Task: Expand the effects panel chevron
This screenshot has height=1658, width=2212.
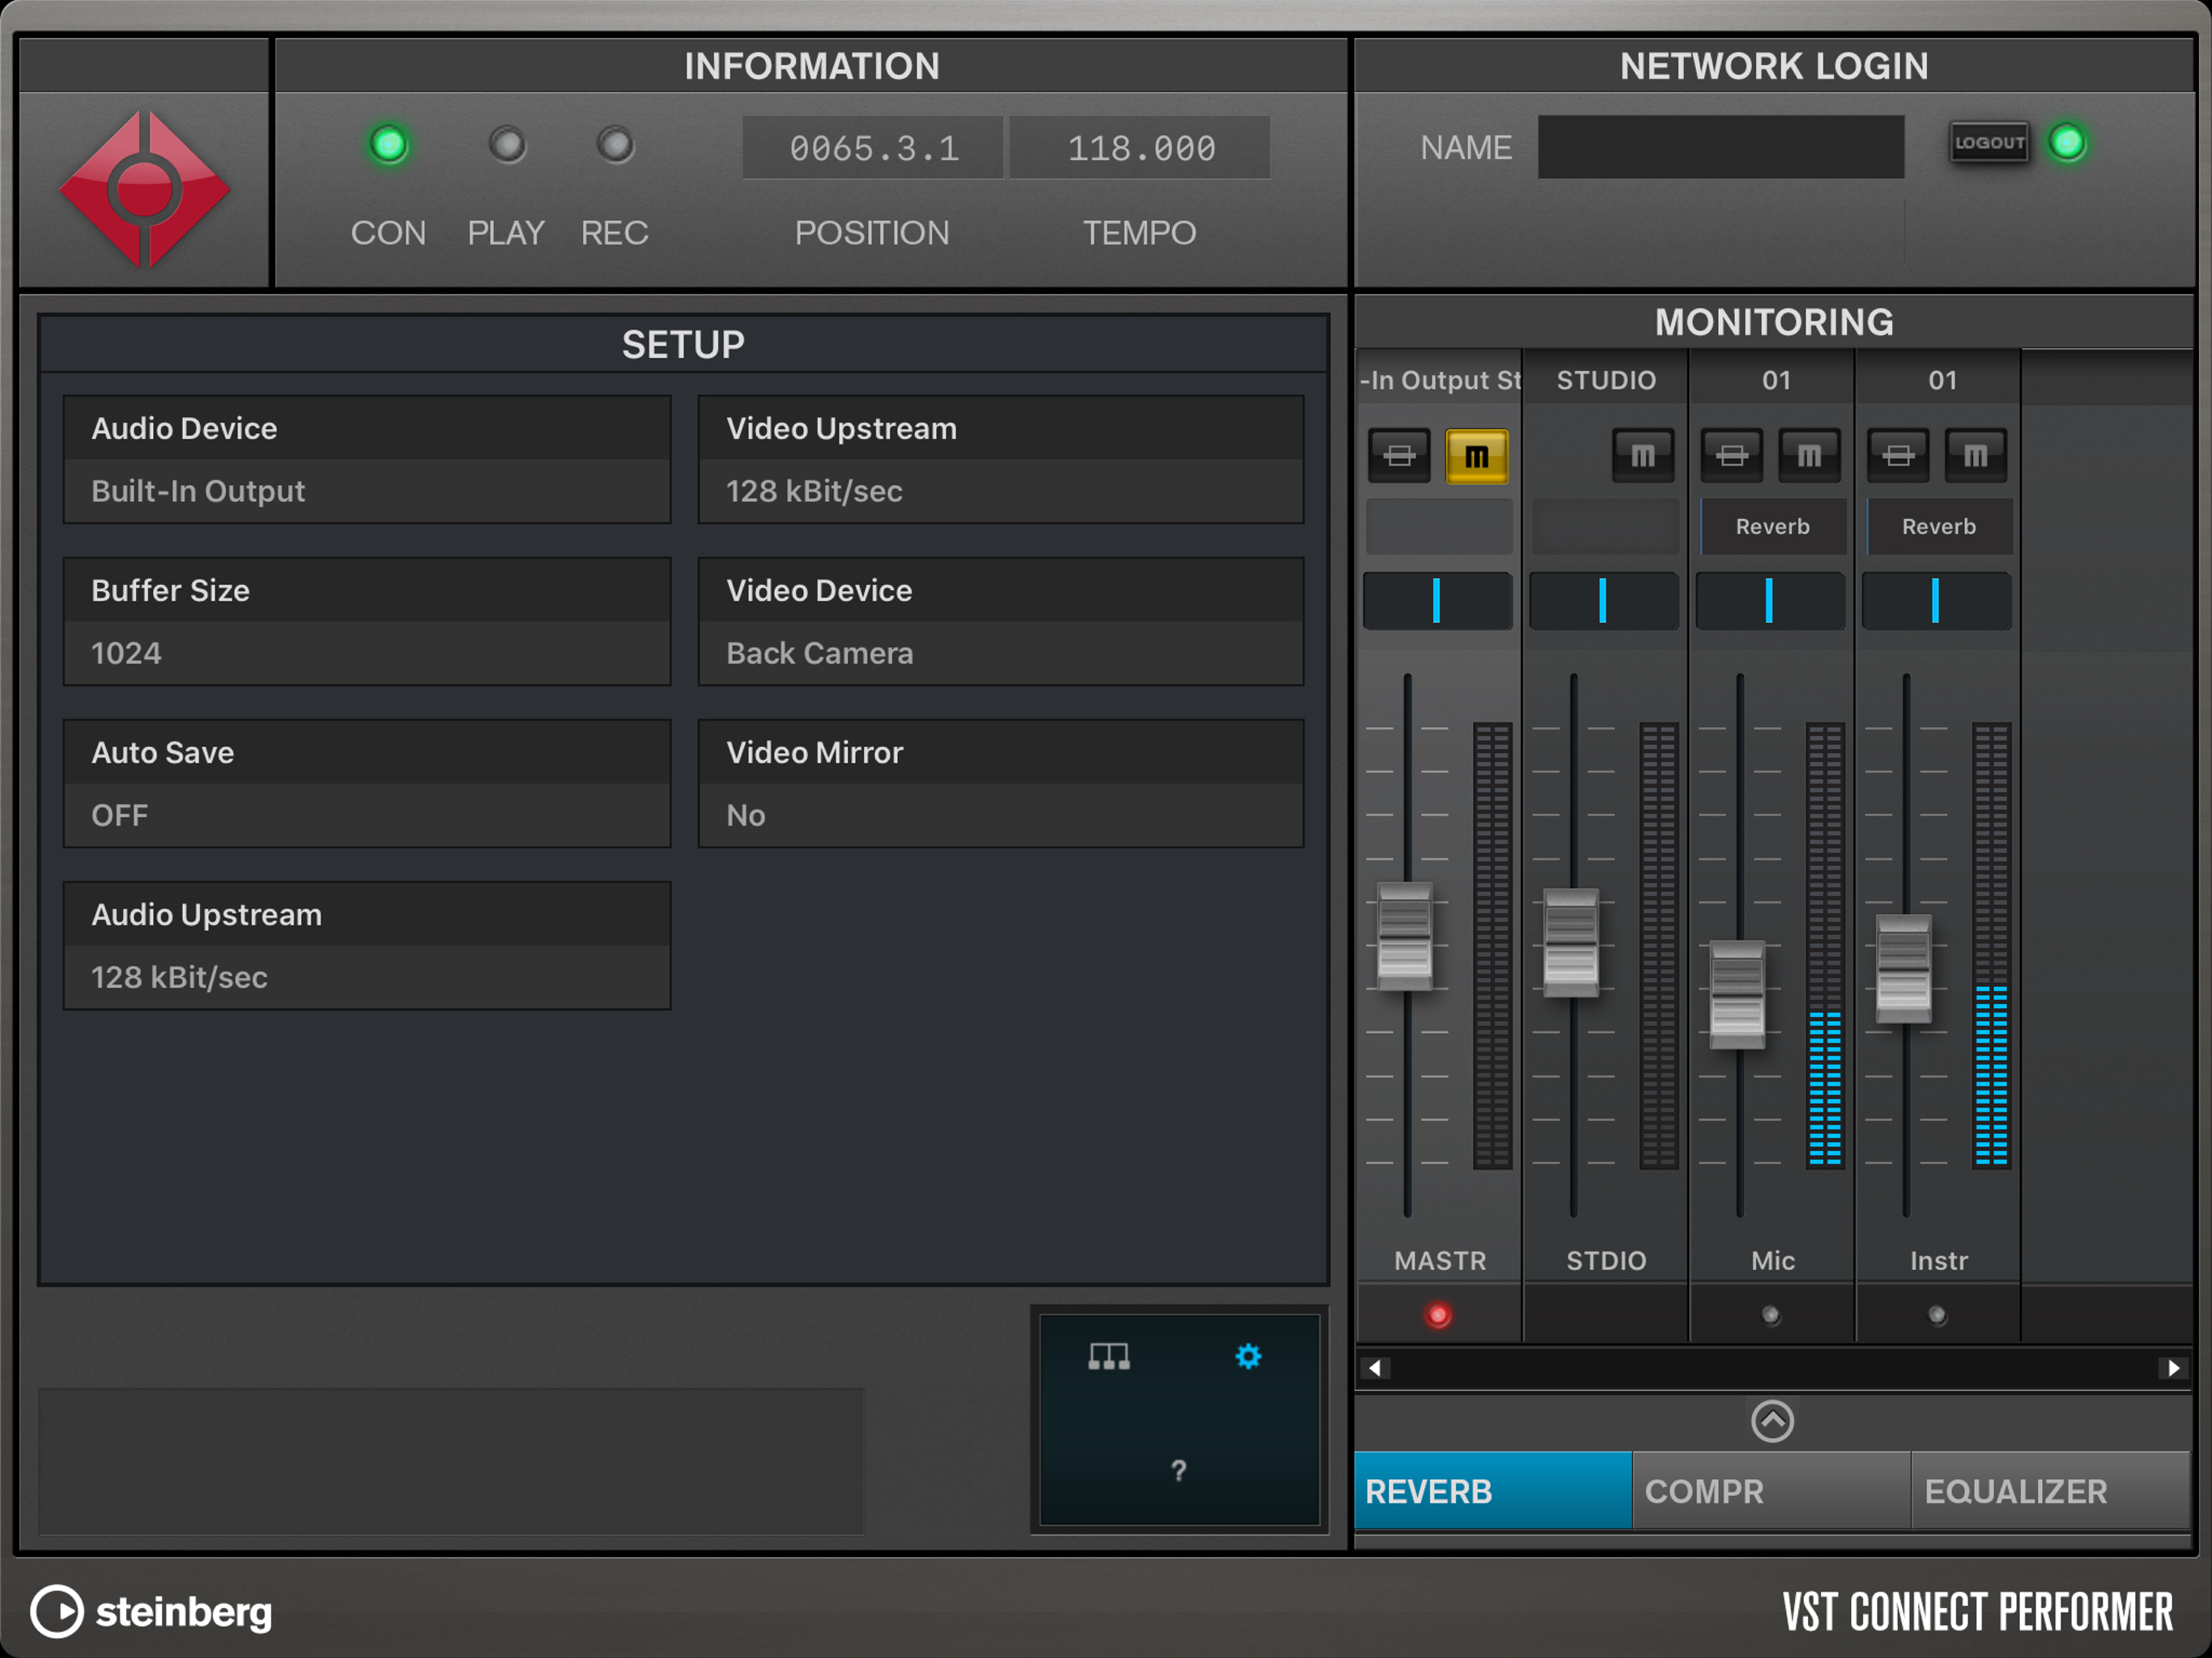Action: click(x=1772, y=1420)
